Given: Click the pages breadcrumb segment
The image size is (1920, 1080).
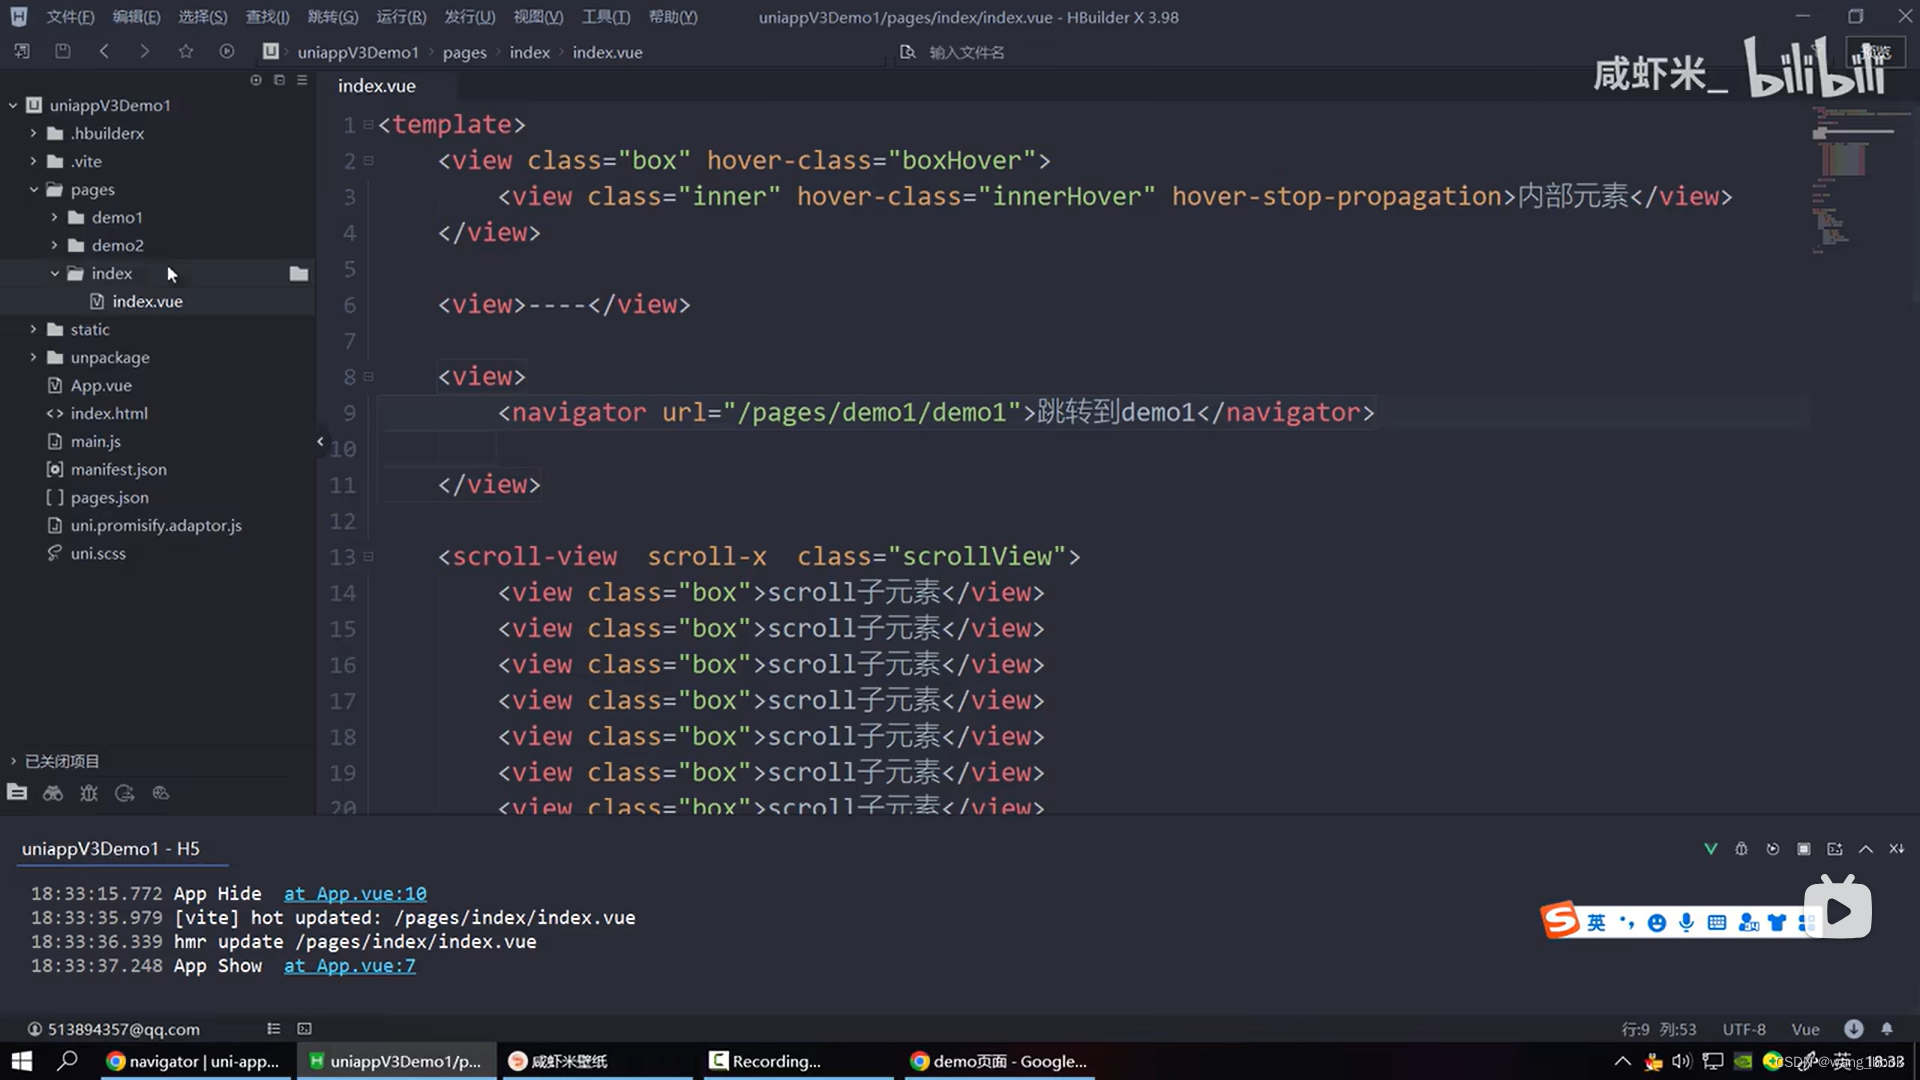Looking at the screenshot, I should click(465, 52).
